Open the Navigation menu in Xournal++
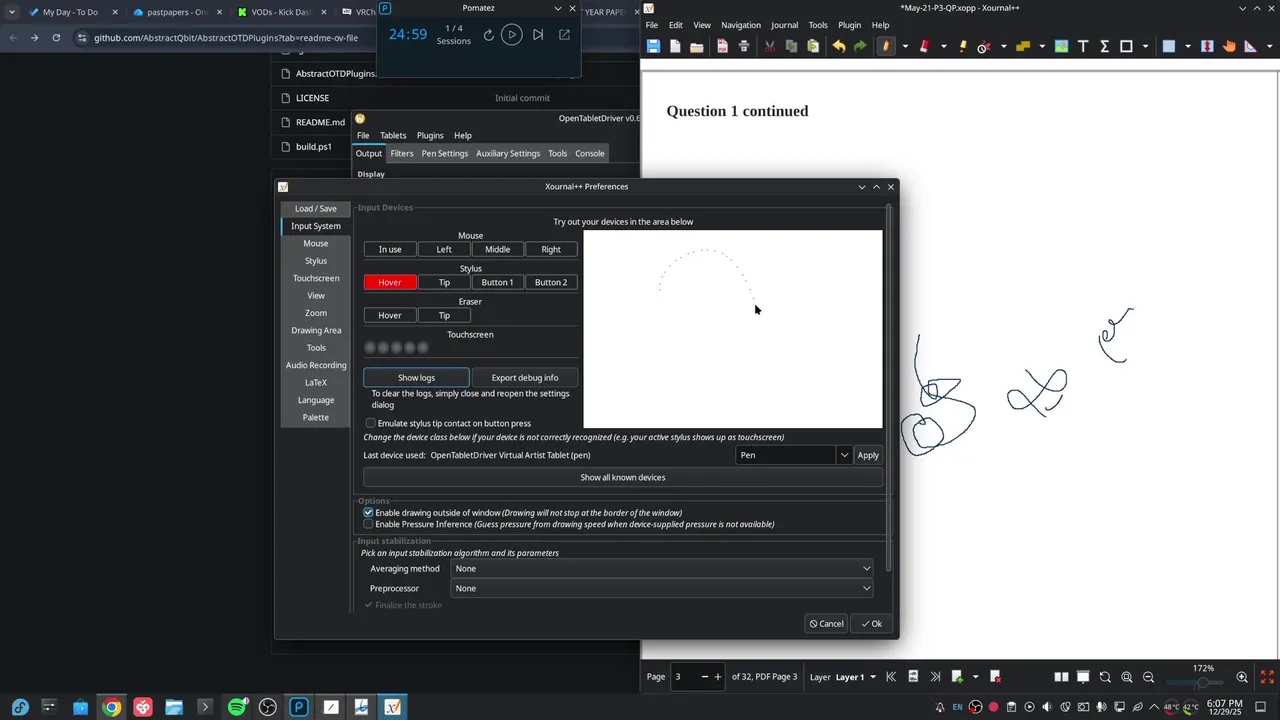 point(740,25)
